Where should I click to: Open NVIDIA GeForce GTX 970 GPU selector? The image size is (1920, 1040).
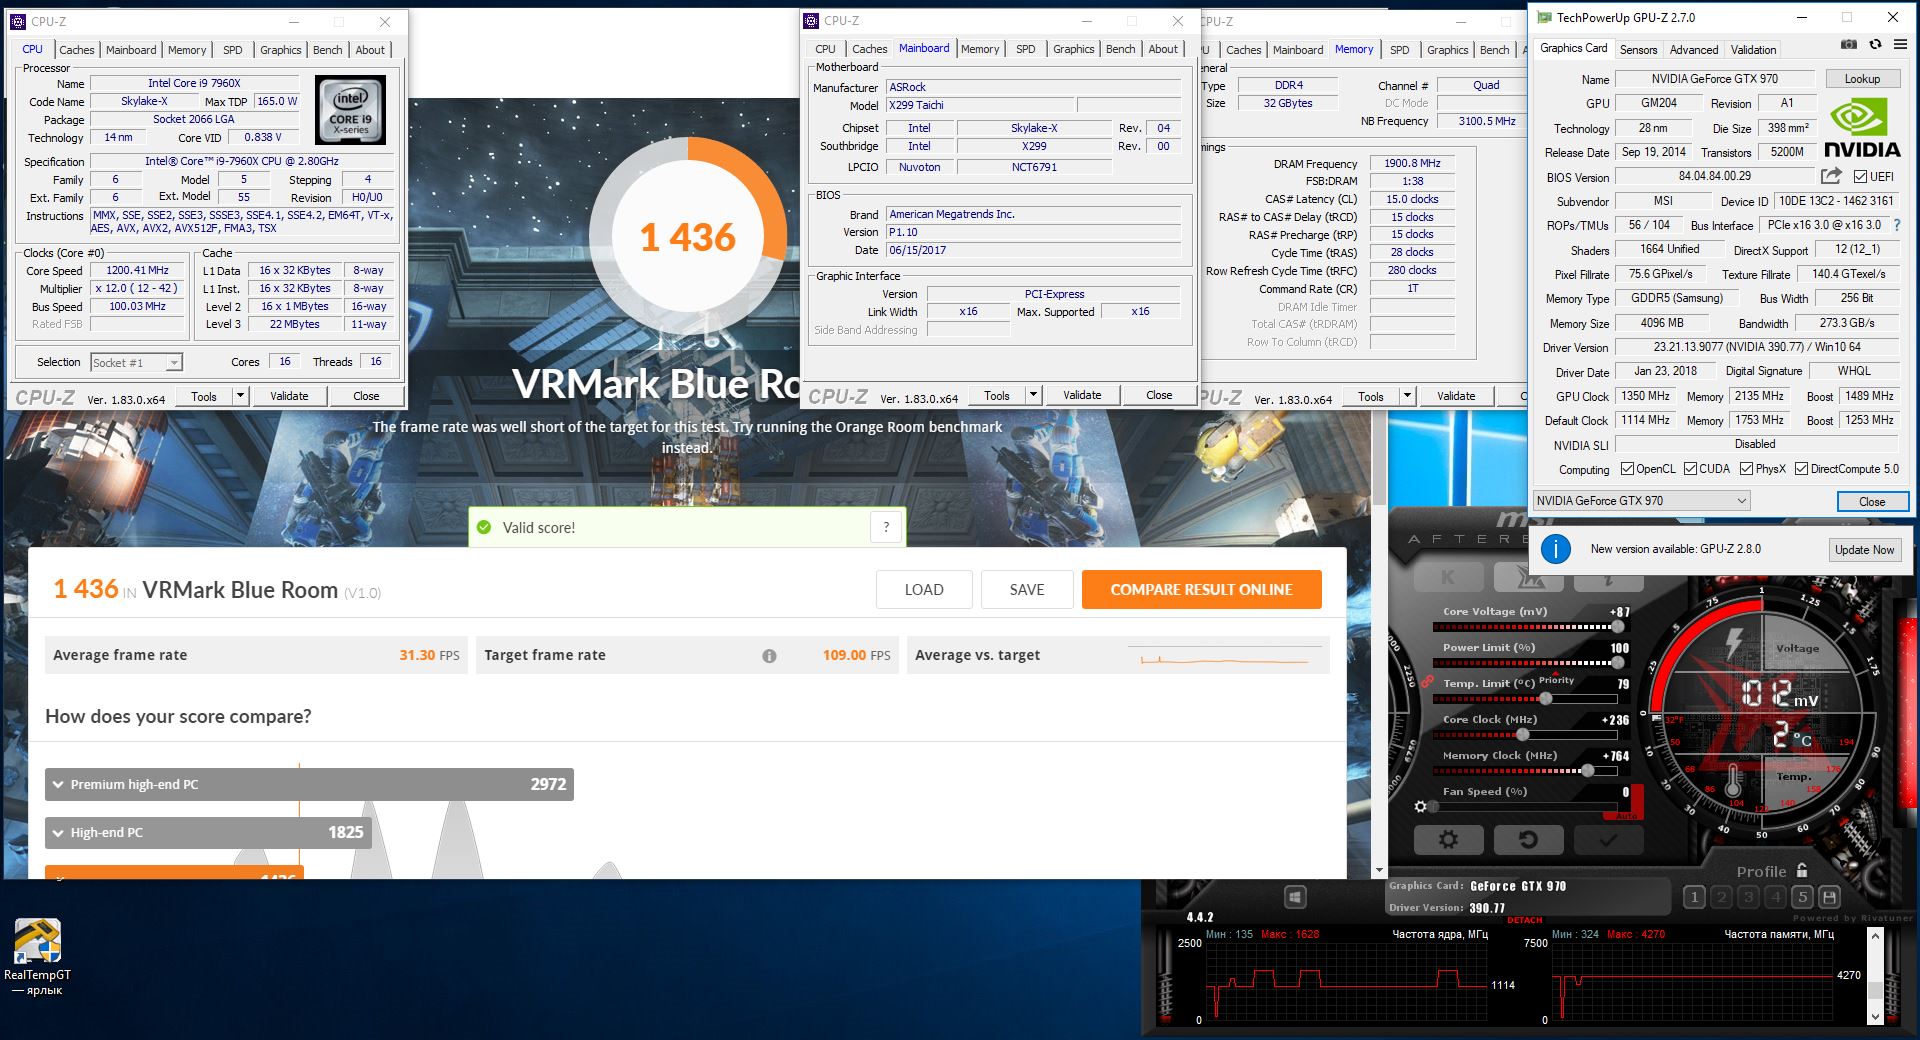1642,501
